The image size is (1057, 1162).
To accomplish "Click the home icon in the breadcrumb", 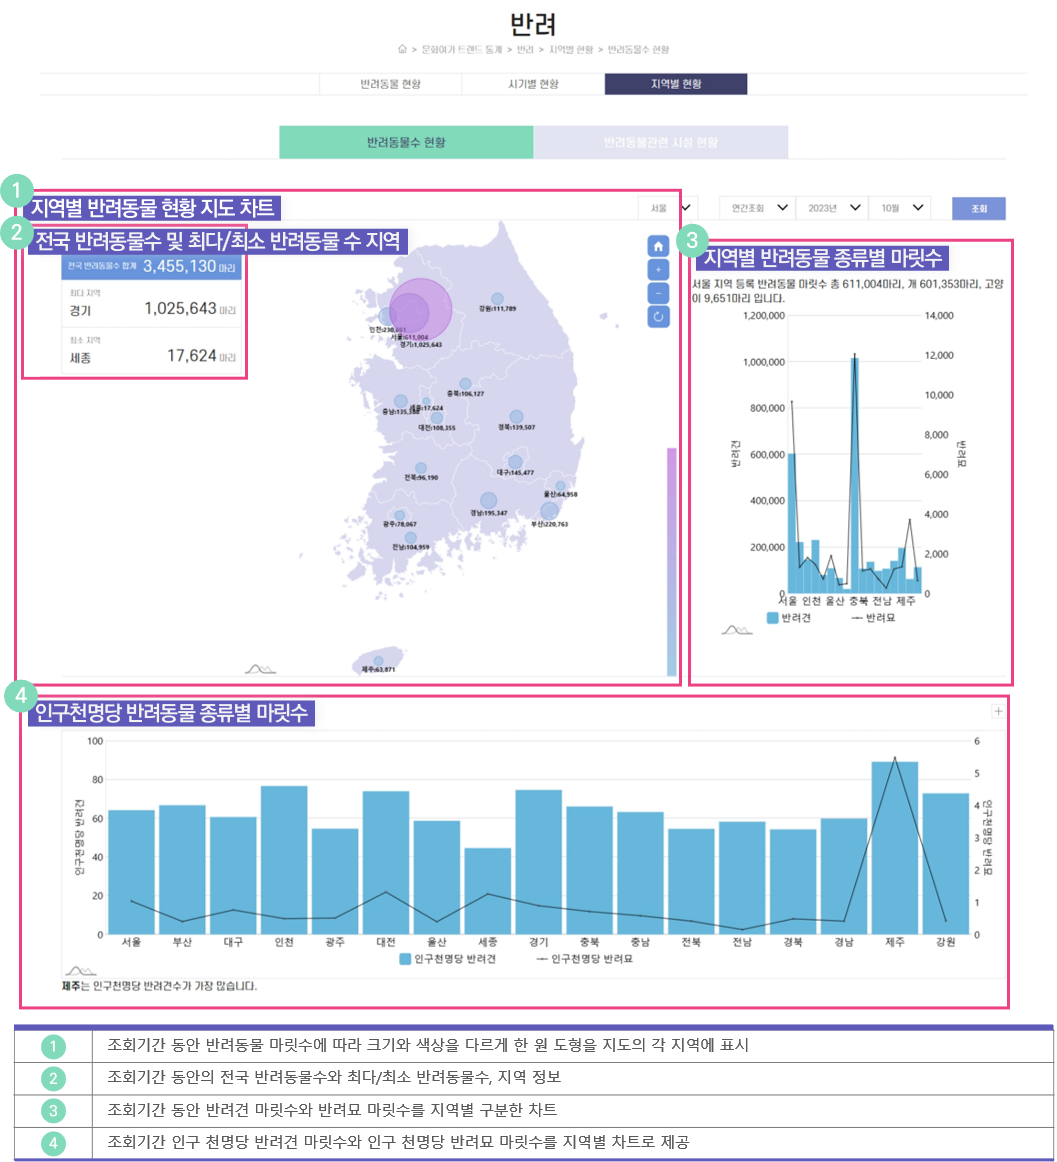I will (402, 49).
